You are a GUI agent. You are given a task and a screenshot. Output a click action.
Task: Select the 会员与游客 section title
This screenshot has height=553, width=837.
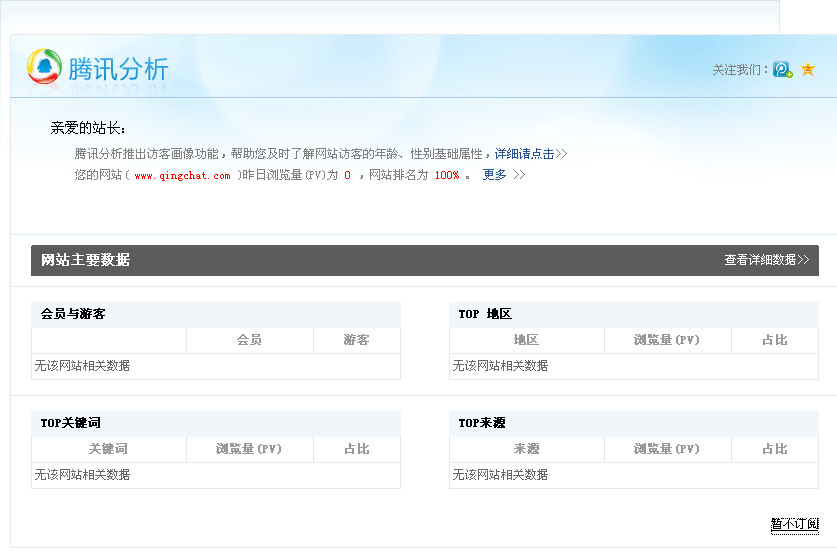(73, 314)
